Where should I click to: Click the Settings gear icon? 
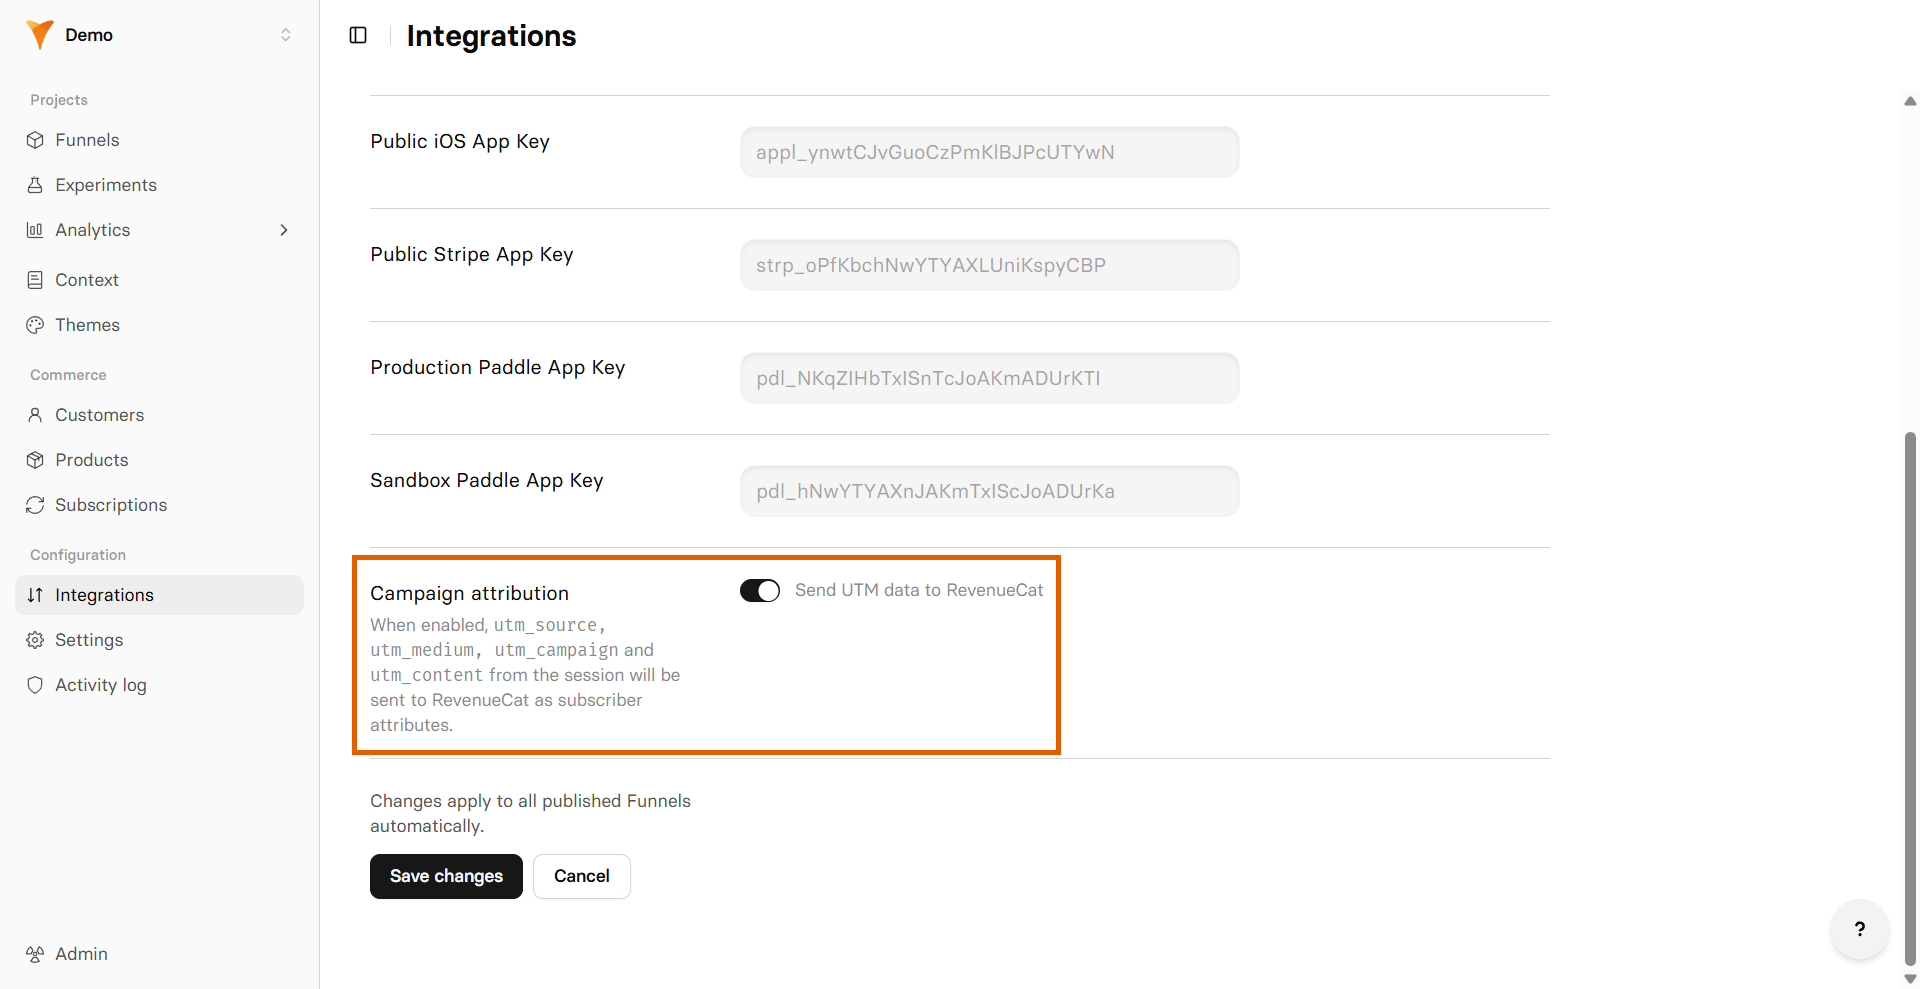pyautogui.click(x=35, y=640)
